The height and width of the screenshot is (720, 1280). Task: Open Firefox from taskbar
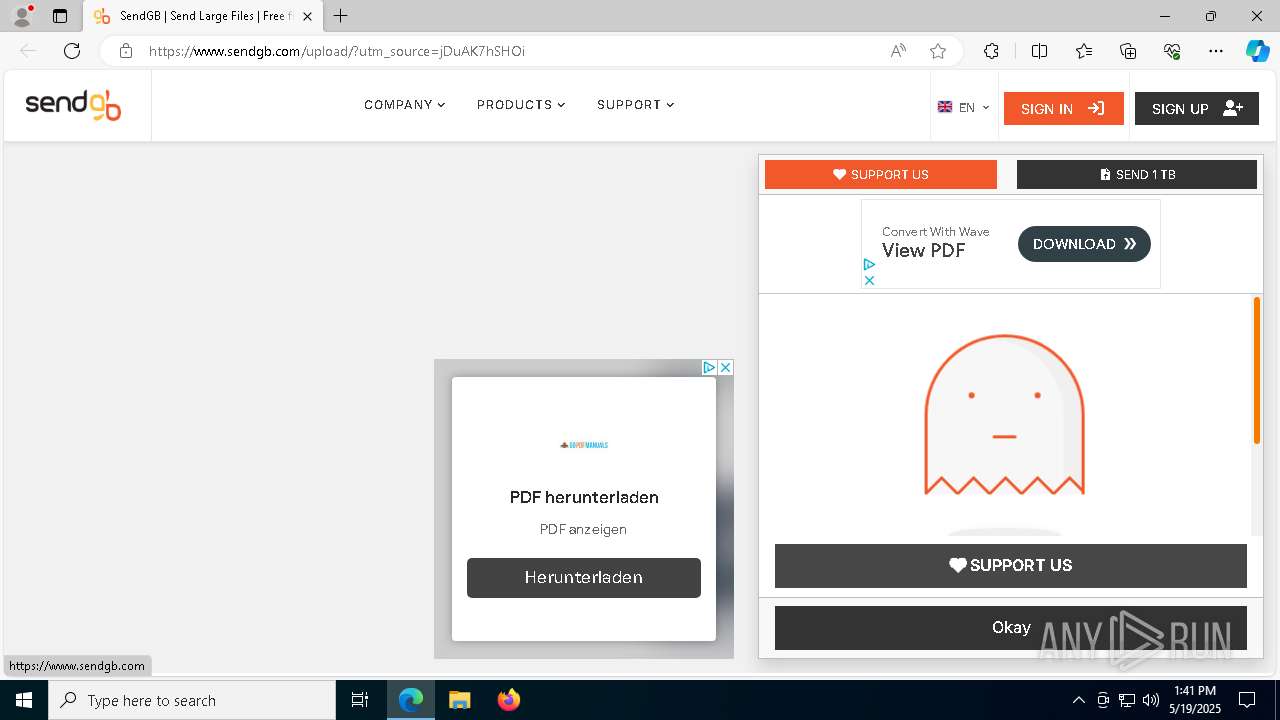(x=508, y=700)
